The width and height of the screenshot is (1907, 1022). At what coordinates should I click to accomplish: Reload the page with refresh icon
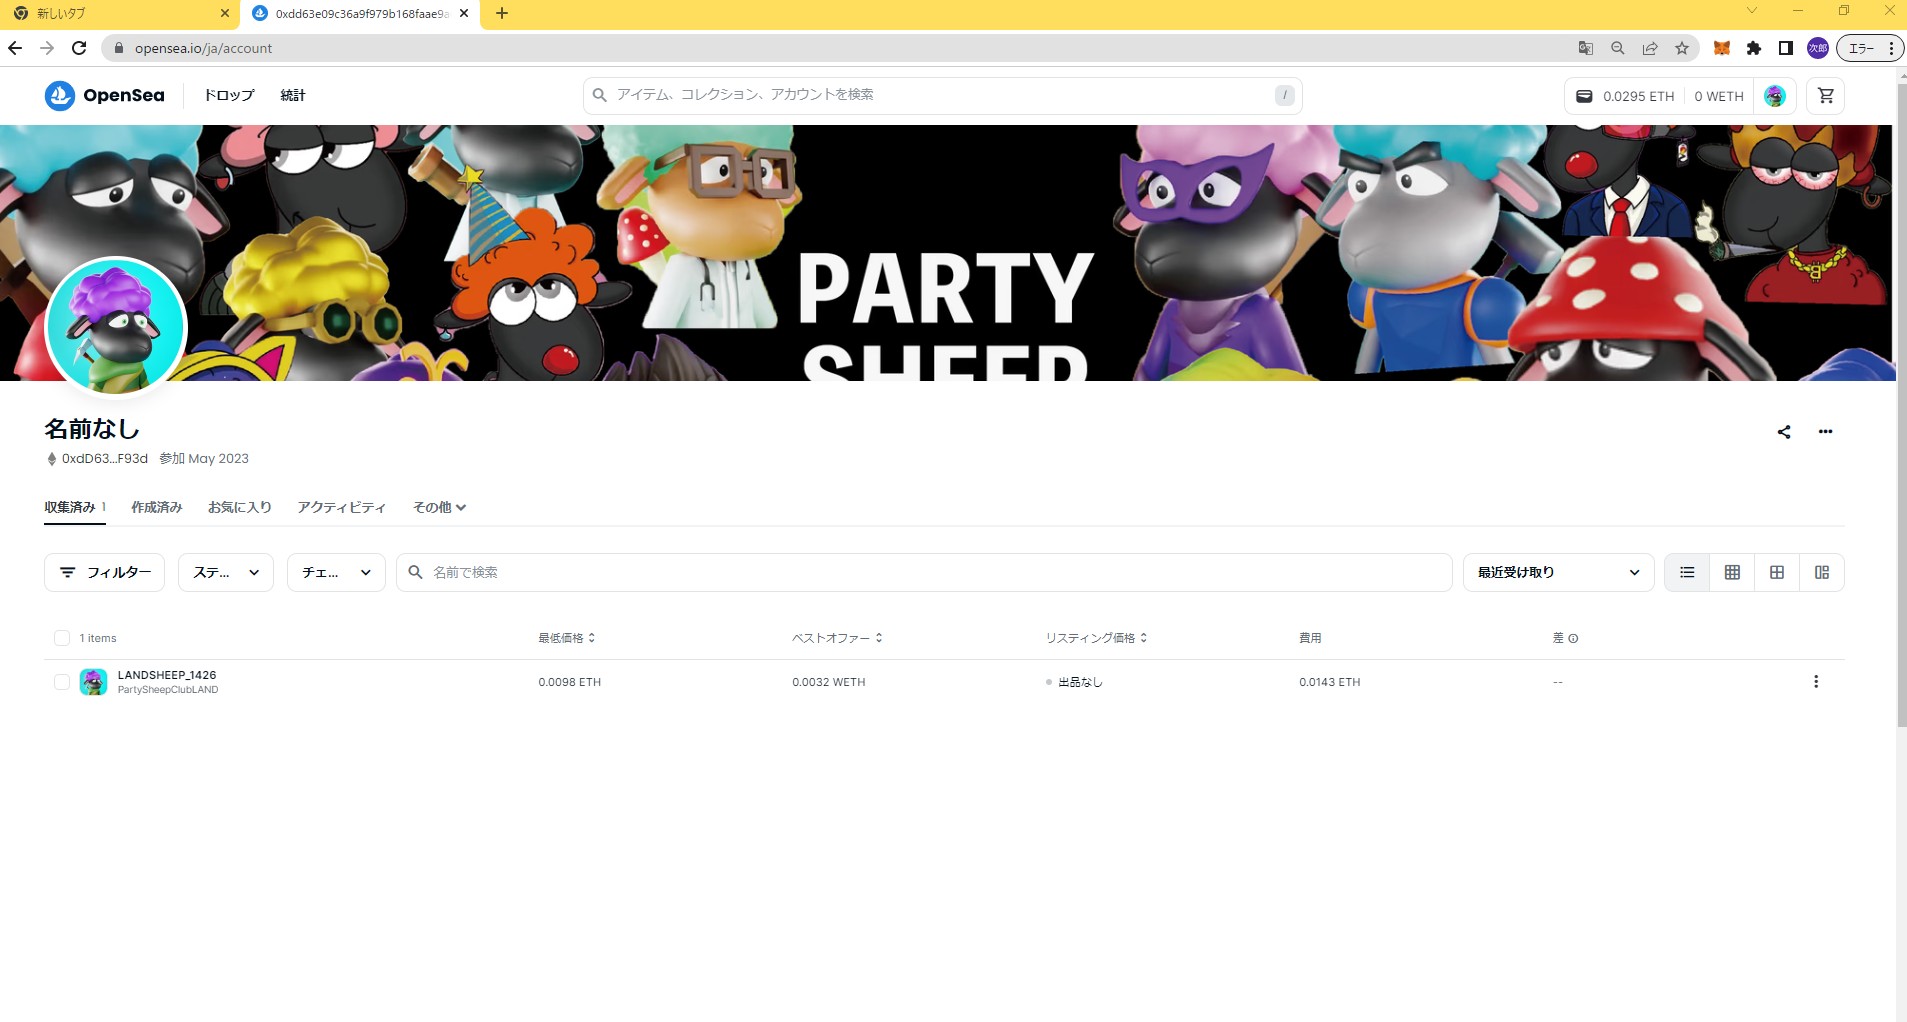tap(79, 48)
